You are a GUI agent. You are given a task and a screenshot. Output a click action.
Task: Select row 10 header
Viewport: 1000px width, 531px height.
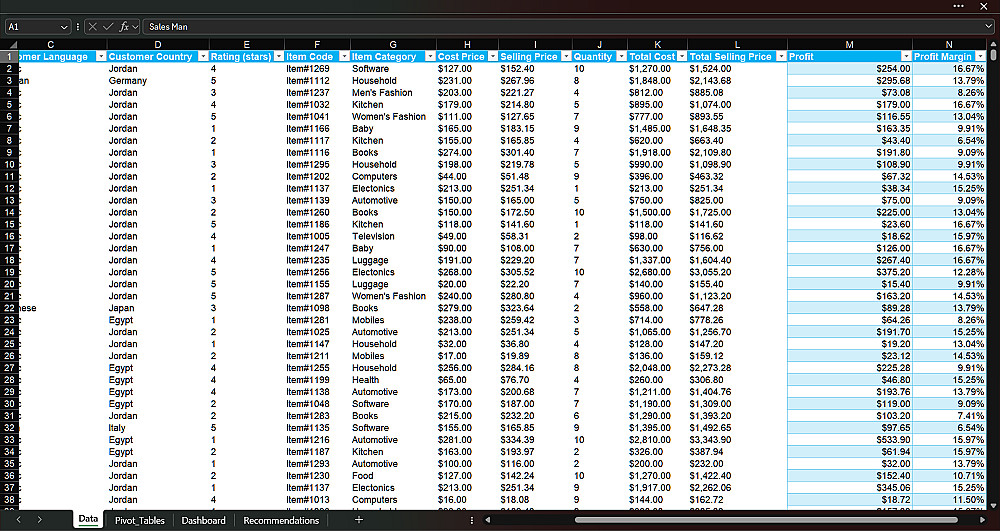click(10, 164)
